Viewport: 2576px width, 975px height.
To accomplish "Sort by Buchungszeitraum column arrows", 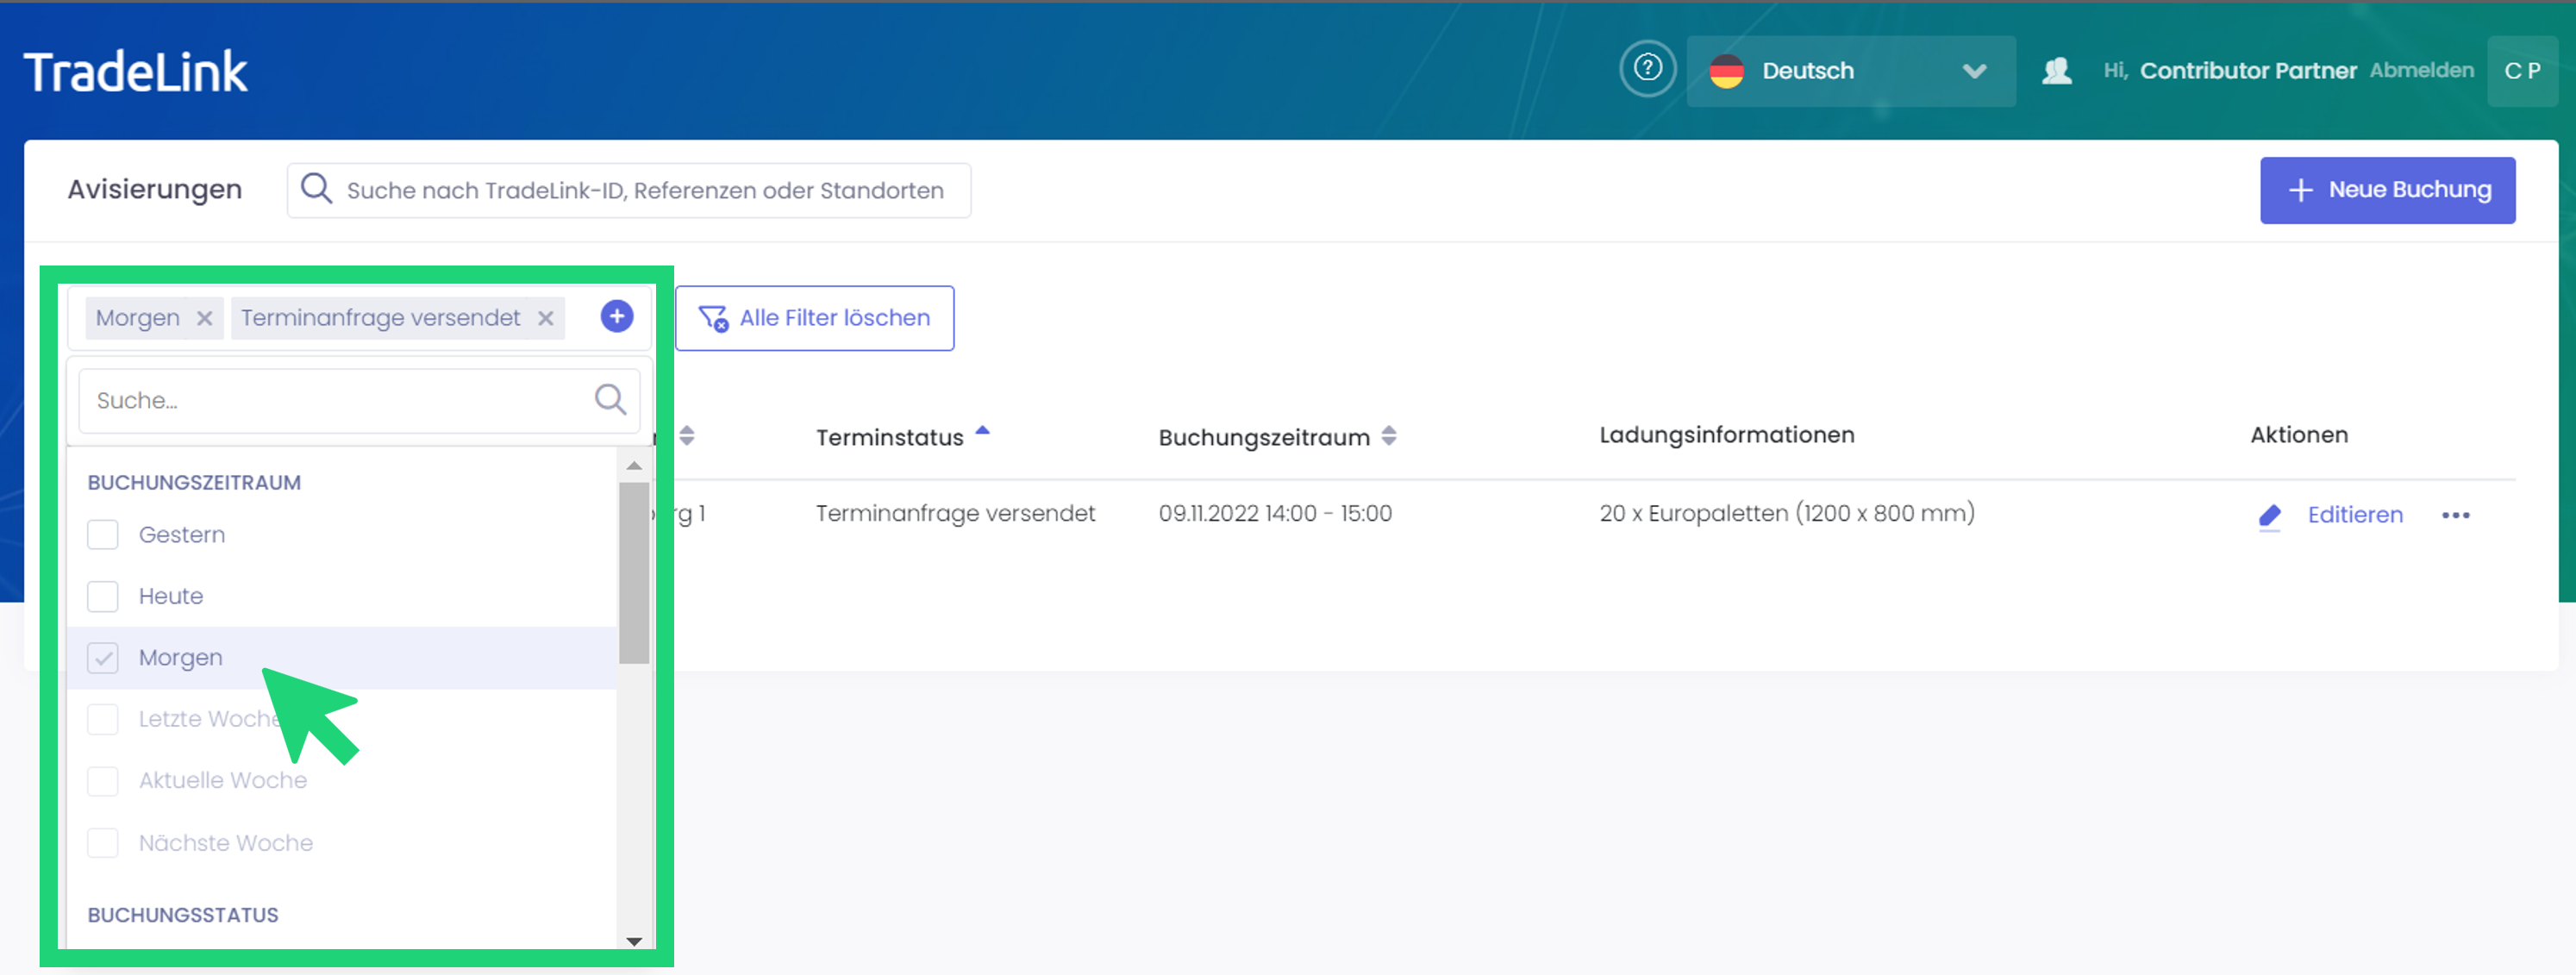I will coord(1388,436).
